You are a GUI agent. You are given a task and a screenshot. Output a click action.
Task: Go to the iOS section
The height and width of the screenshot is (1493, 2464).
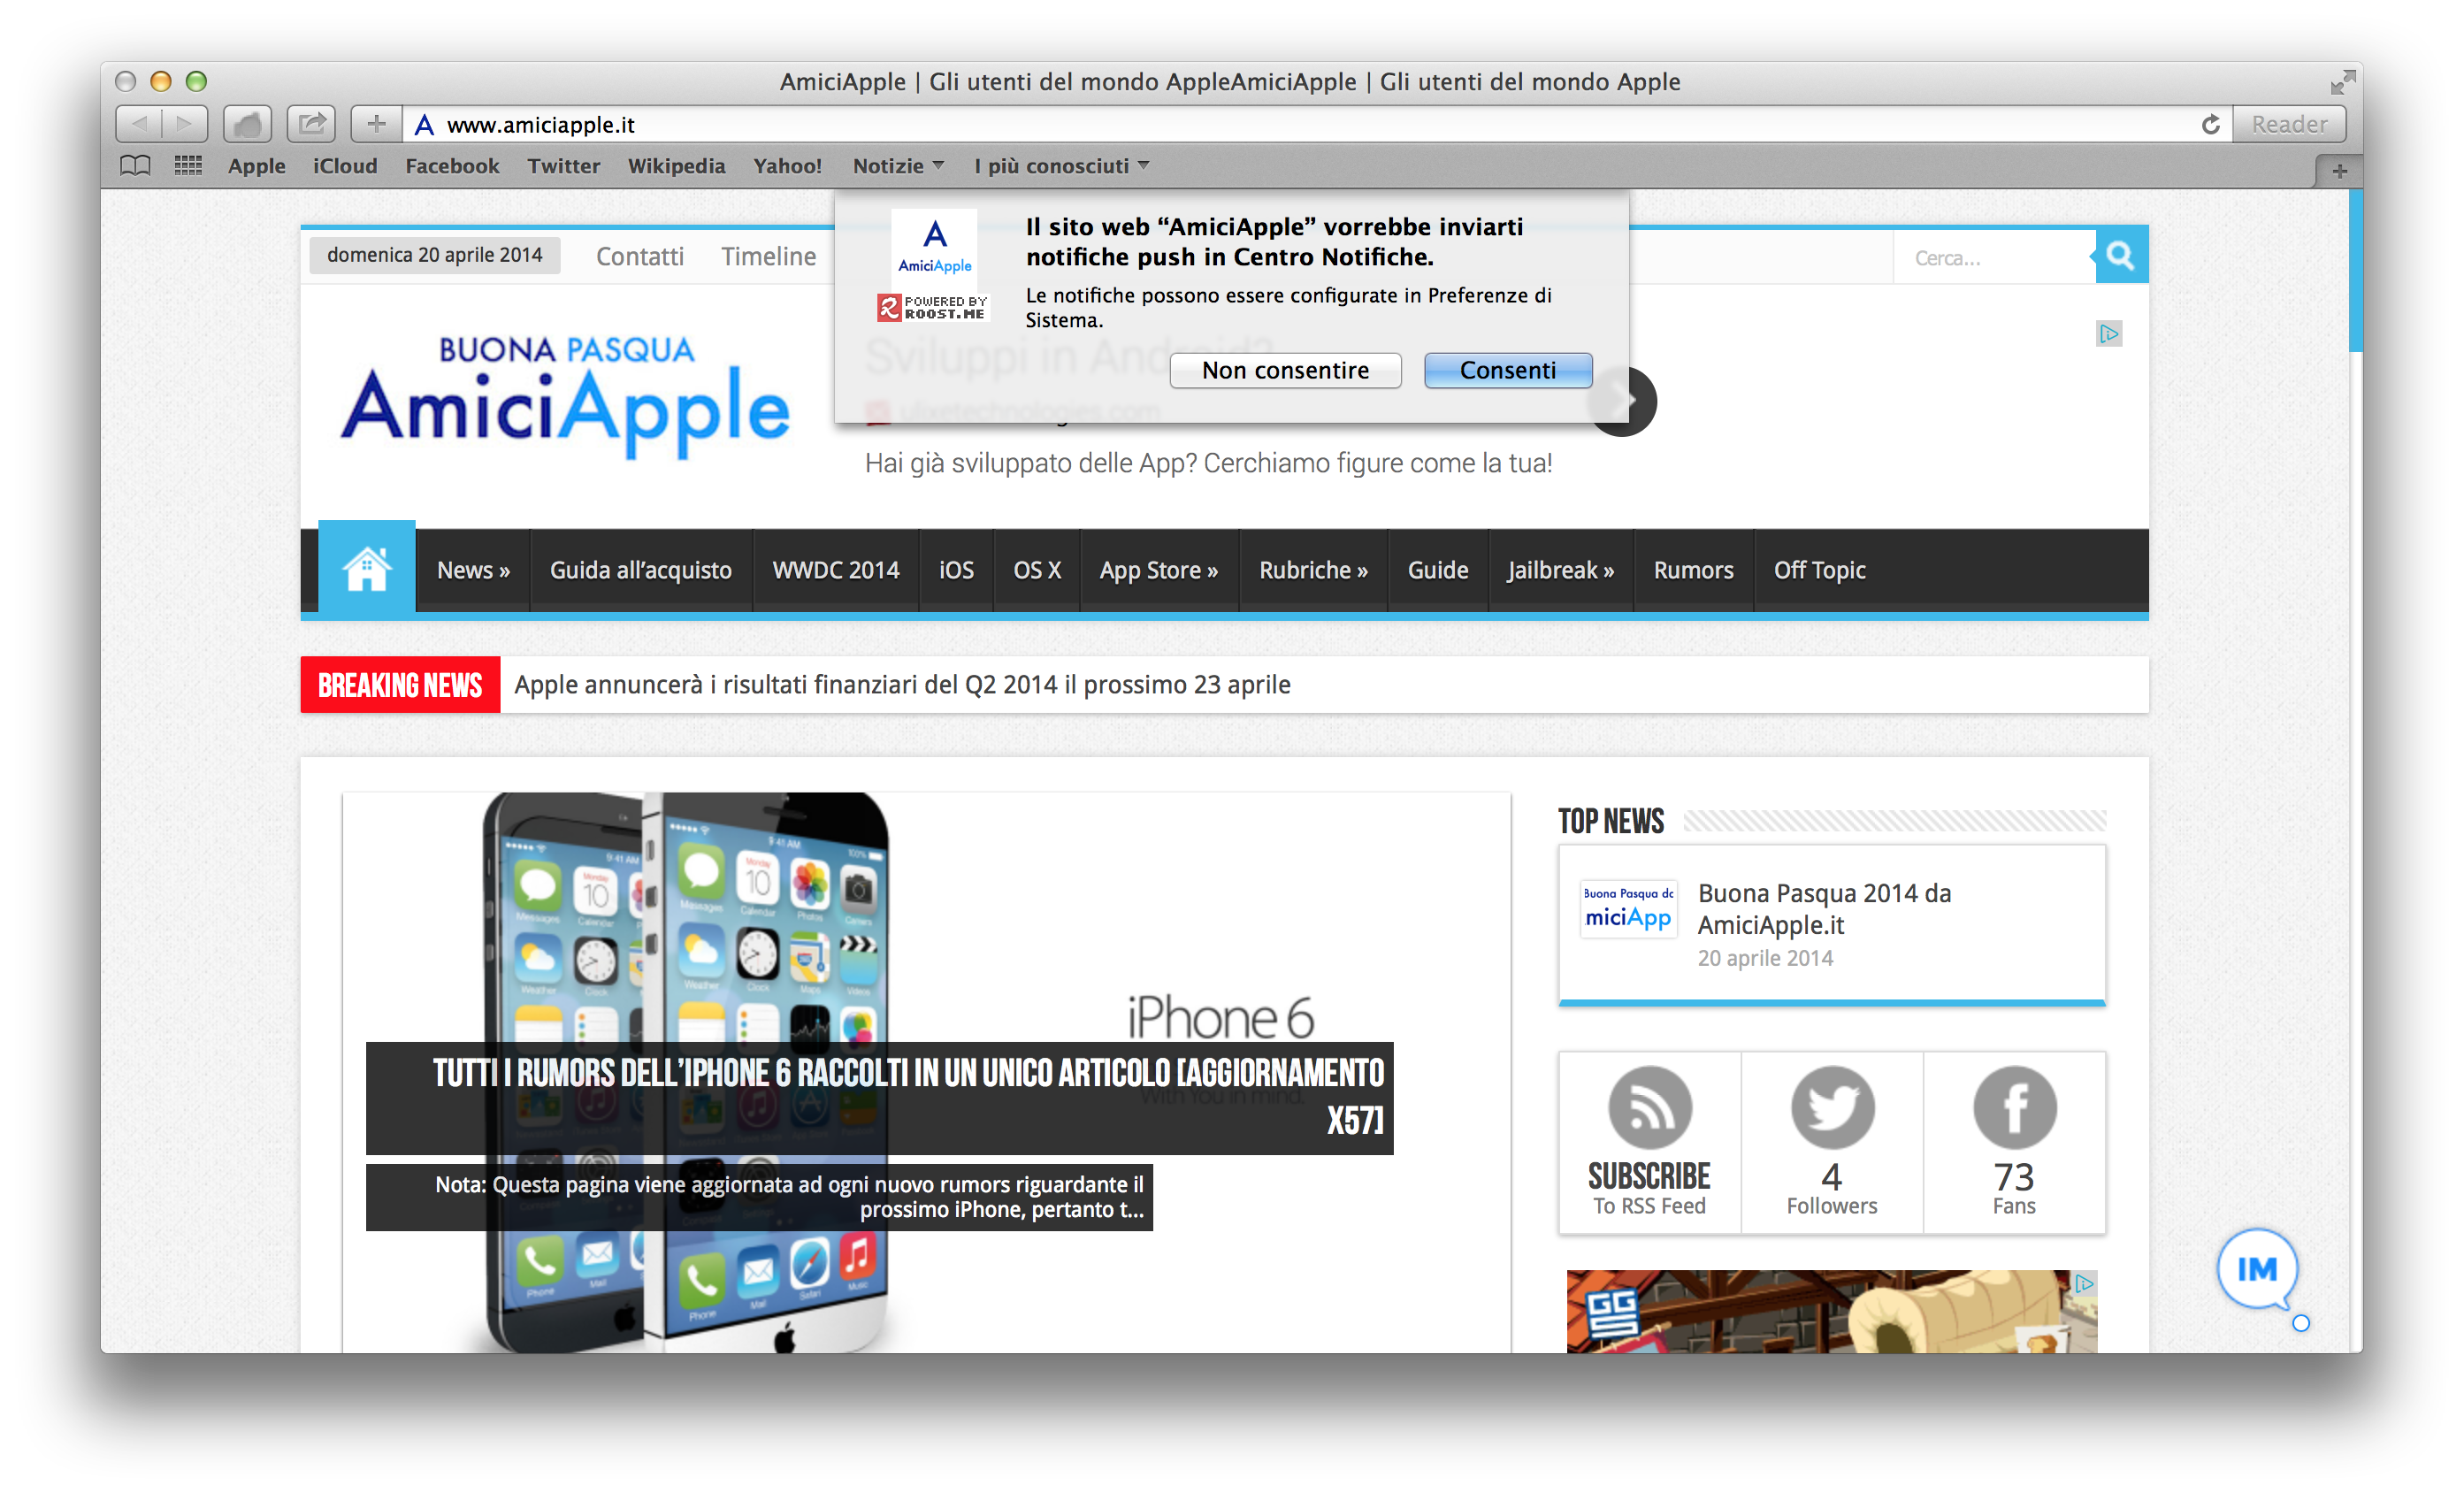point(956,570)
